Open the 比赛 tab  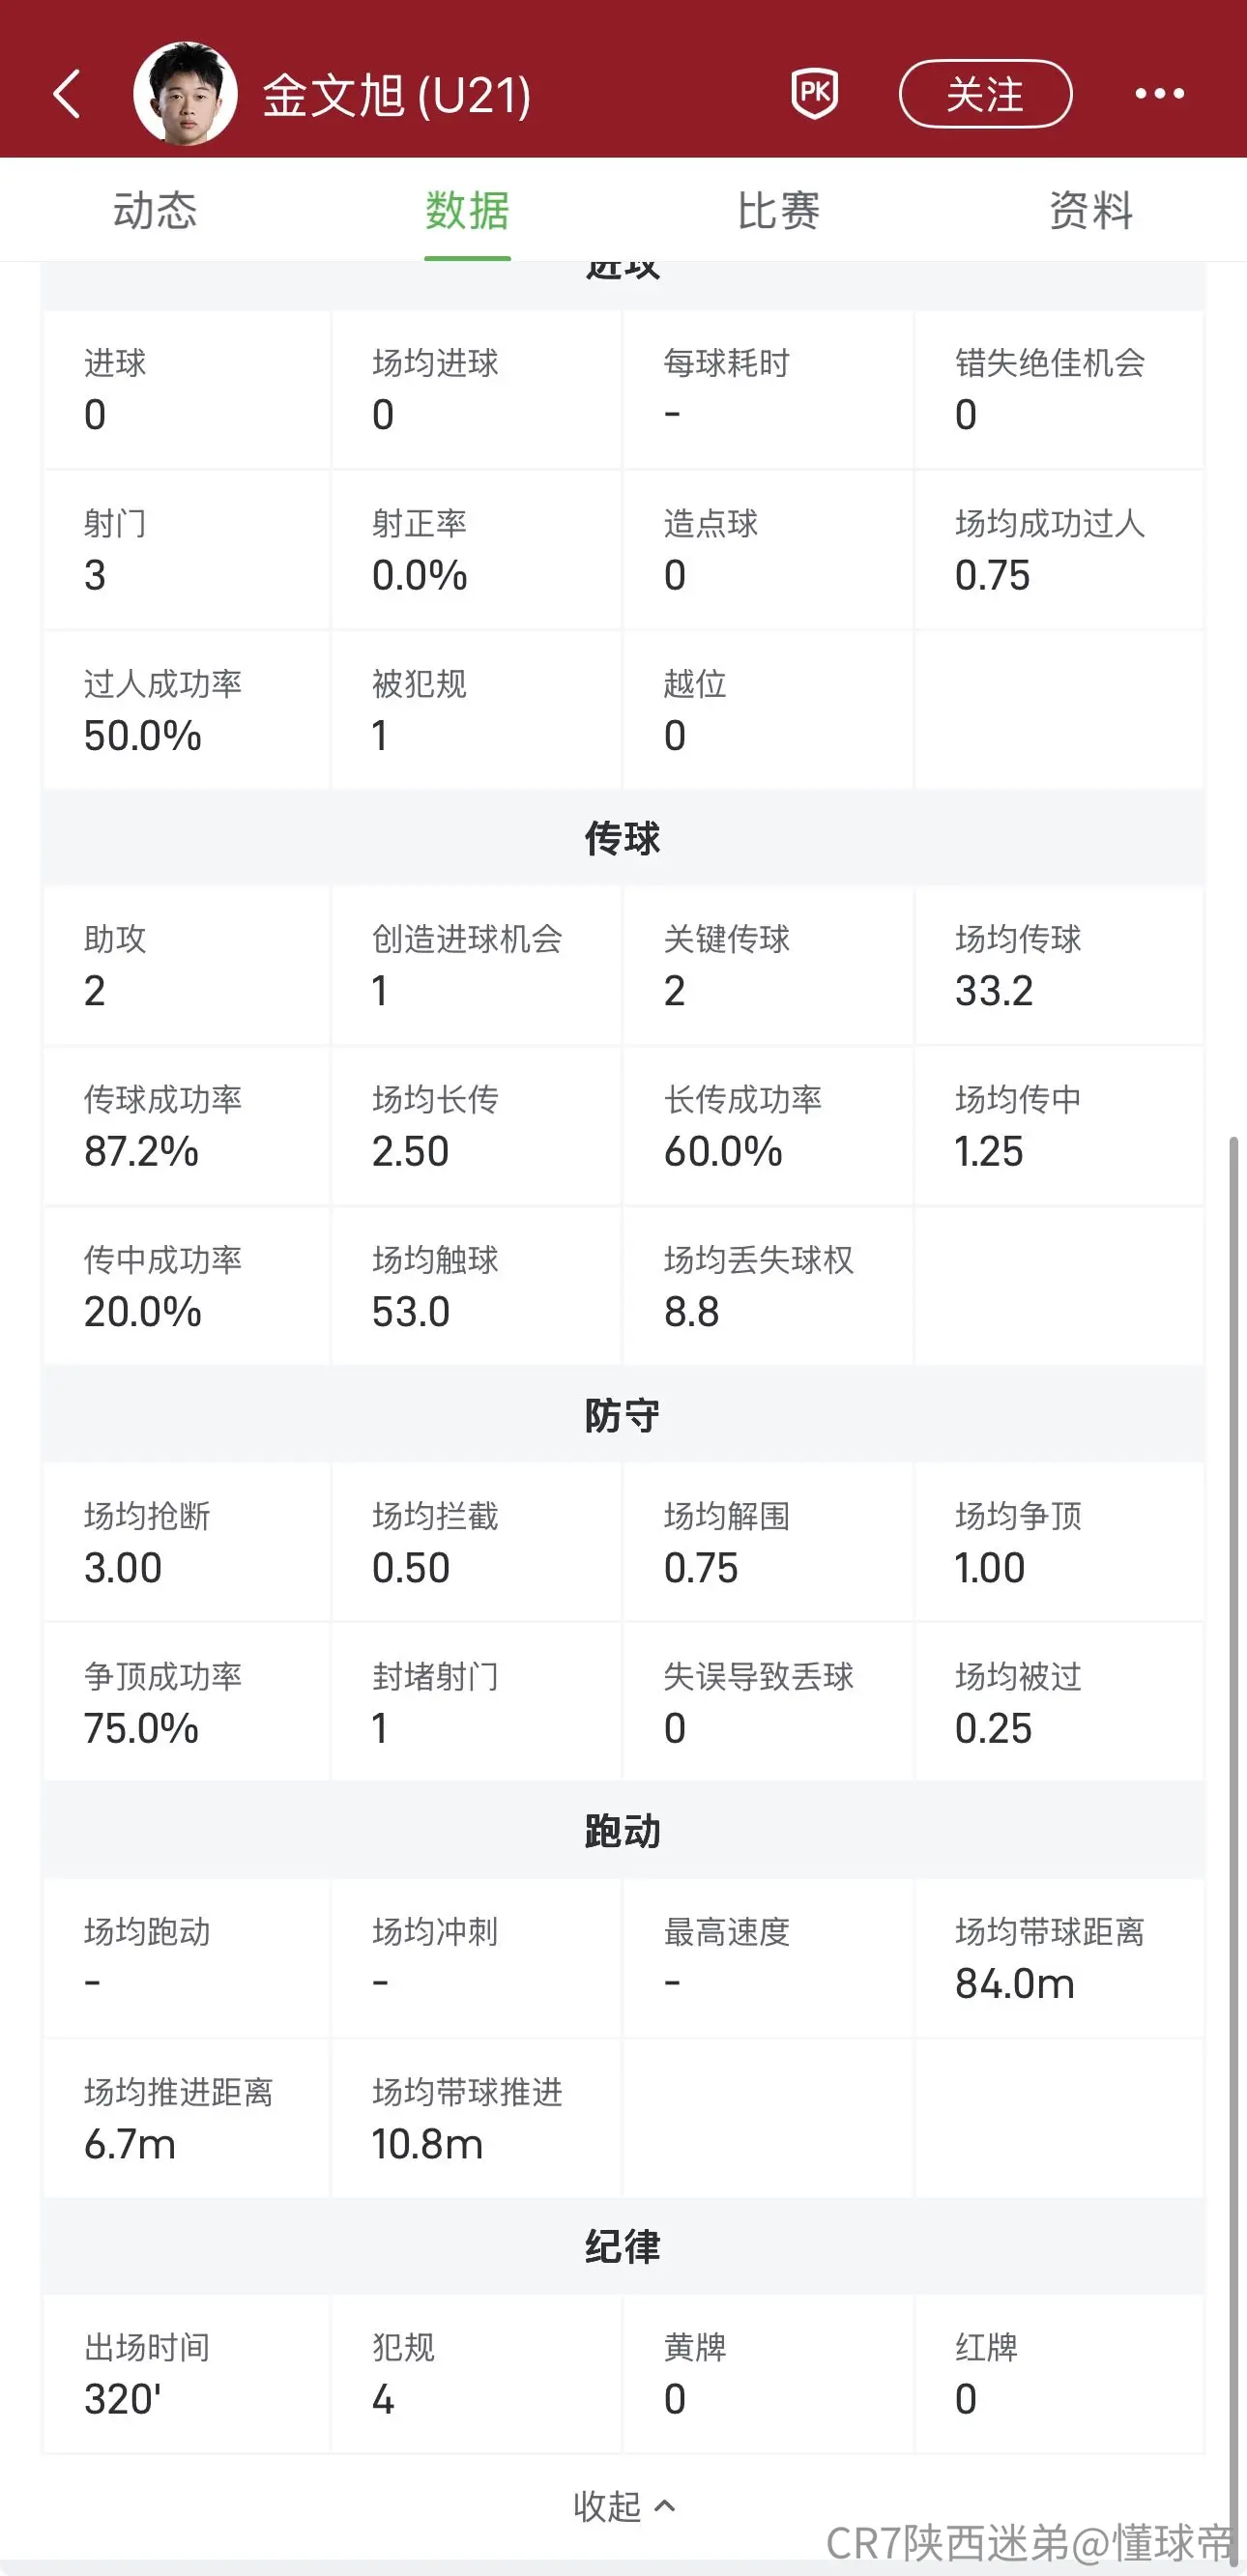coord(779,211)
